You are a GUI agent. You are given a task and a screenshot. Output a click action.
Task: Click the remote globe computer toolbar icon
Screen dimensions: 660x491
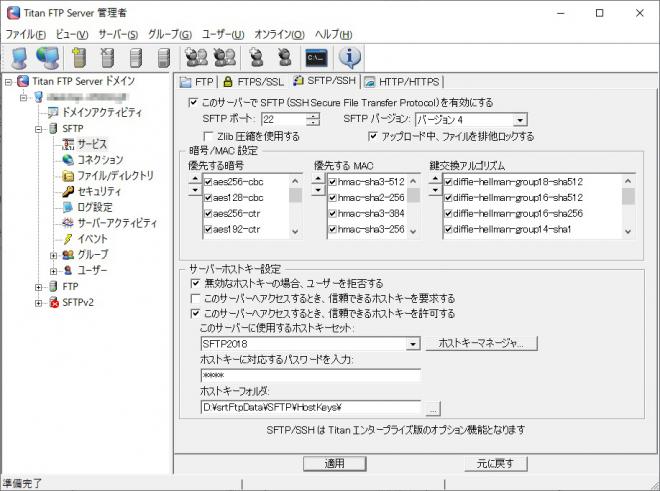click(48, 58)
